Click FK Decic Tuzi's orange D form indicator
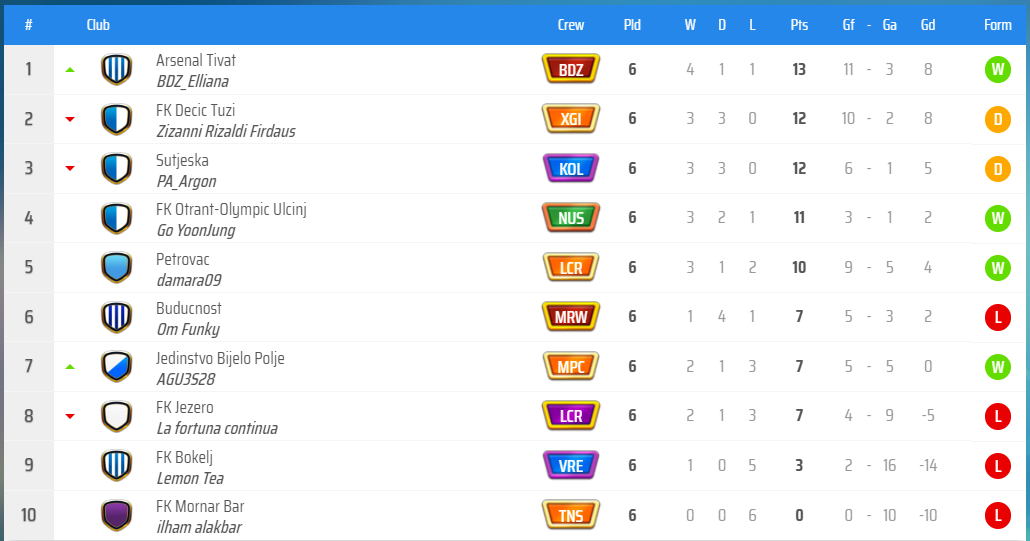 (997, 120)
